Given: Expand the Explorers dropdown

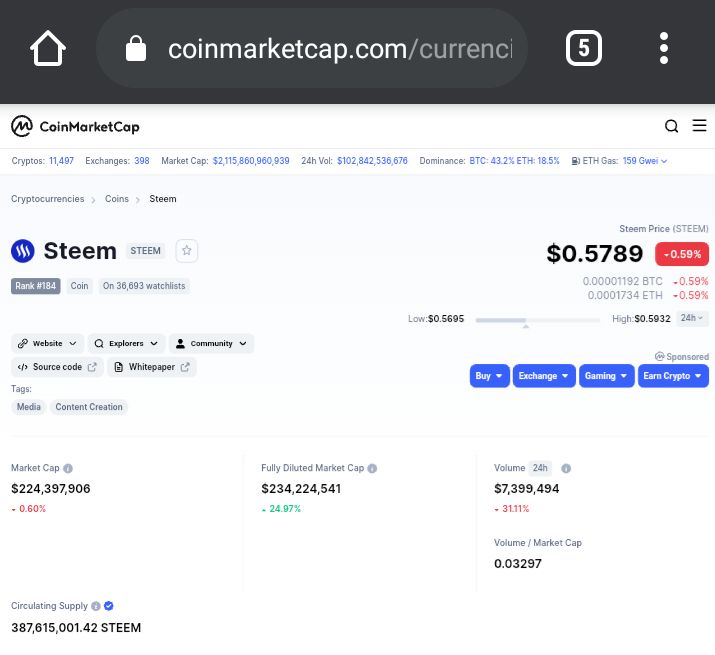Looking at the screenshot, I should coord(126,343).
